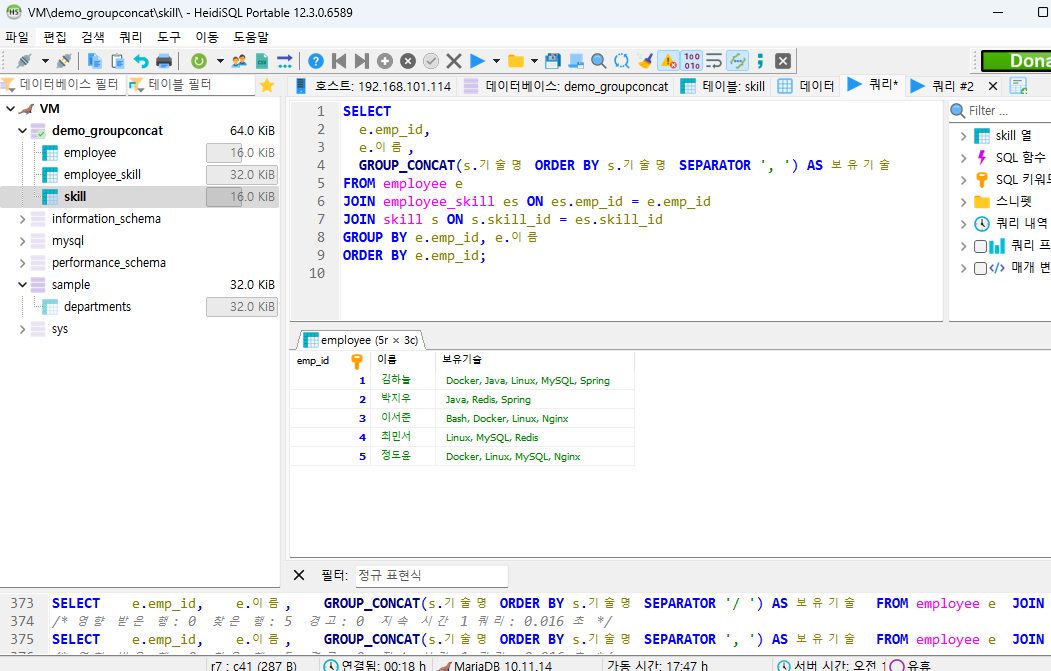Screen dimensions: 1051x671
Task: Click the connect to server plug icon
Action: tap(24, 61)
